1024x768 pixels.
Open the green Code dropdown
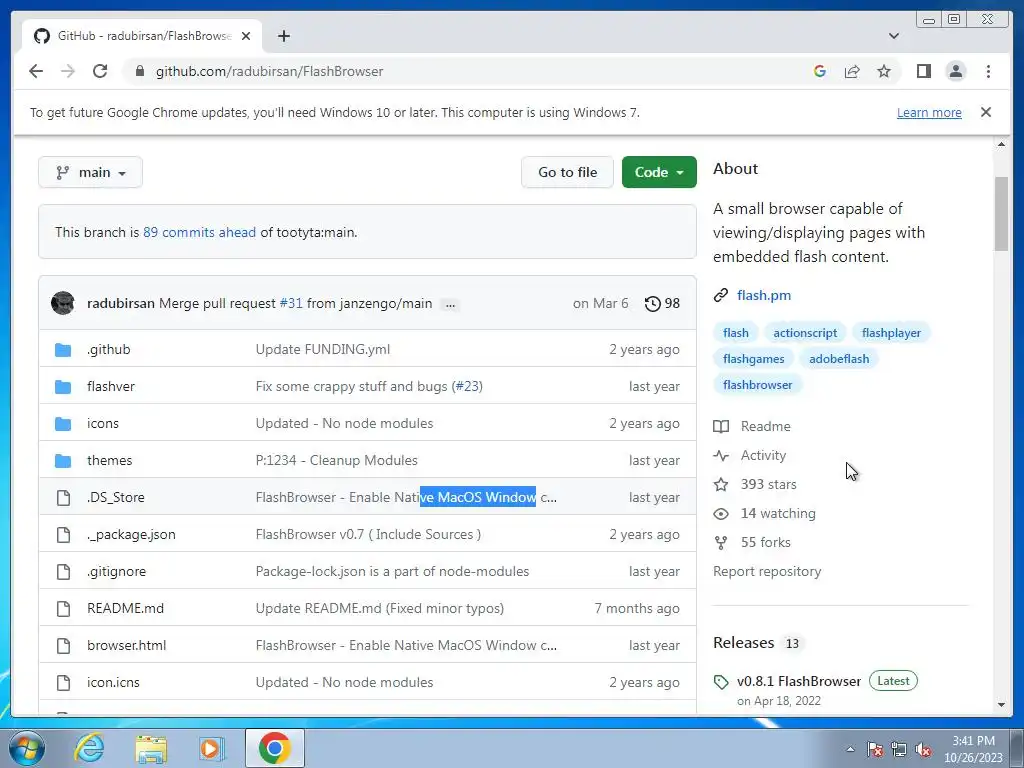point(659,172)
